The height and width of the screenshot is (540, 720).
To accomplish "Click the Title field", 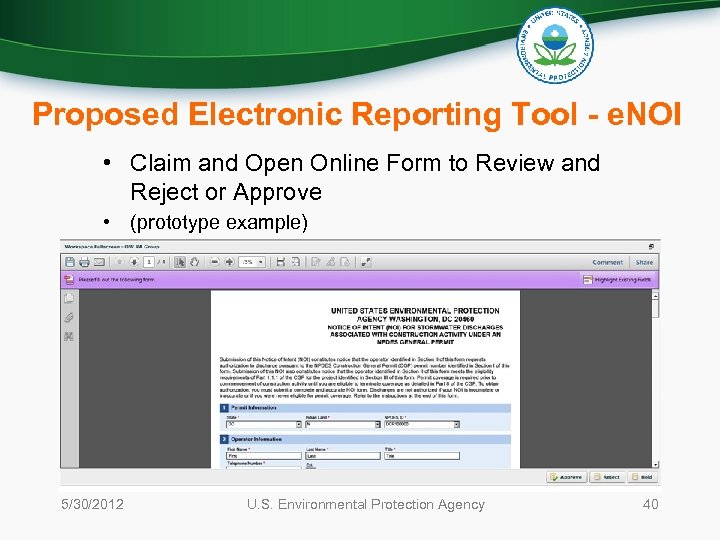I will 422,456.
